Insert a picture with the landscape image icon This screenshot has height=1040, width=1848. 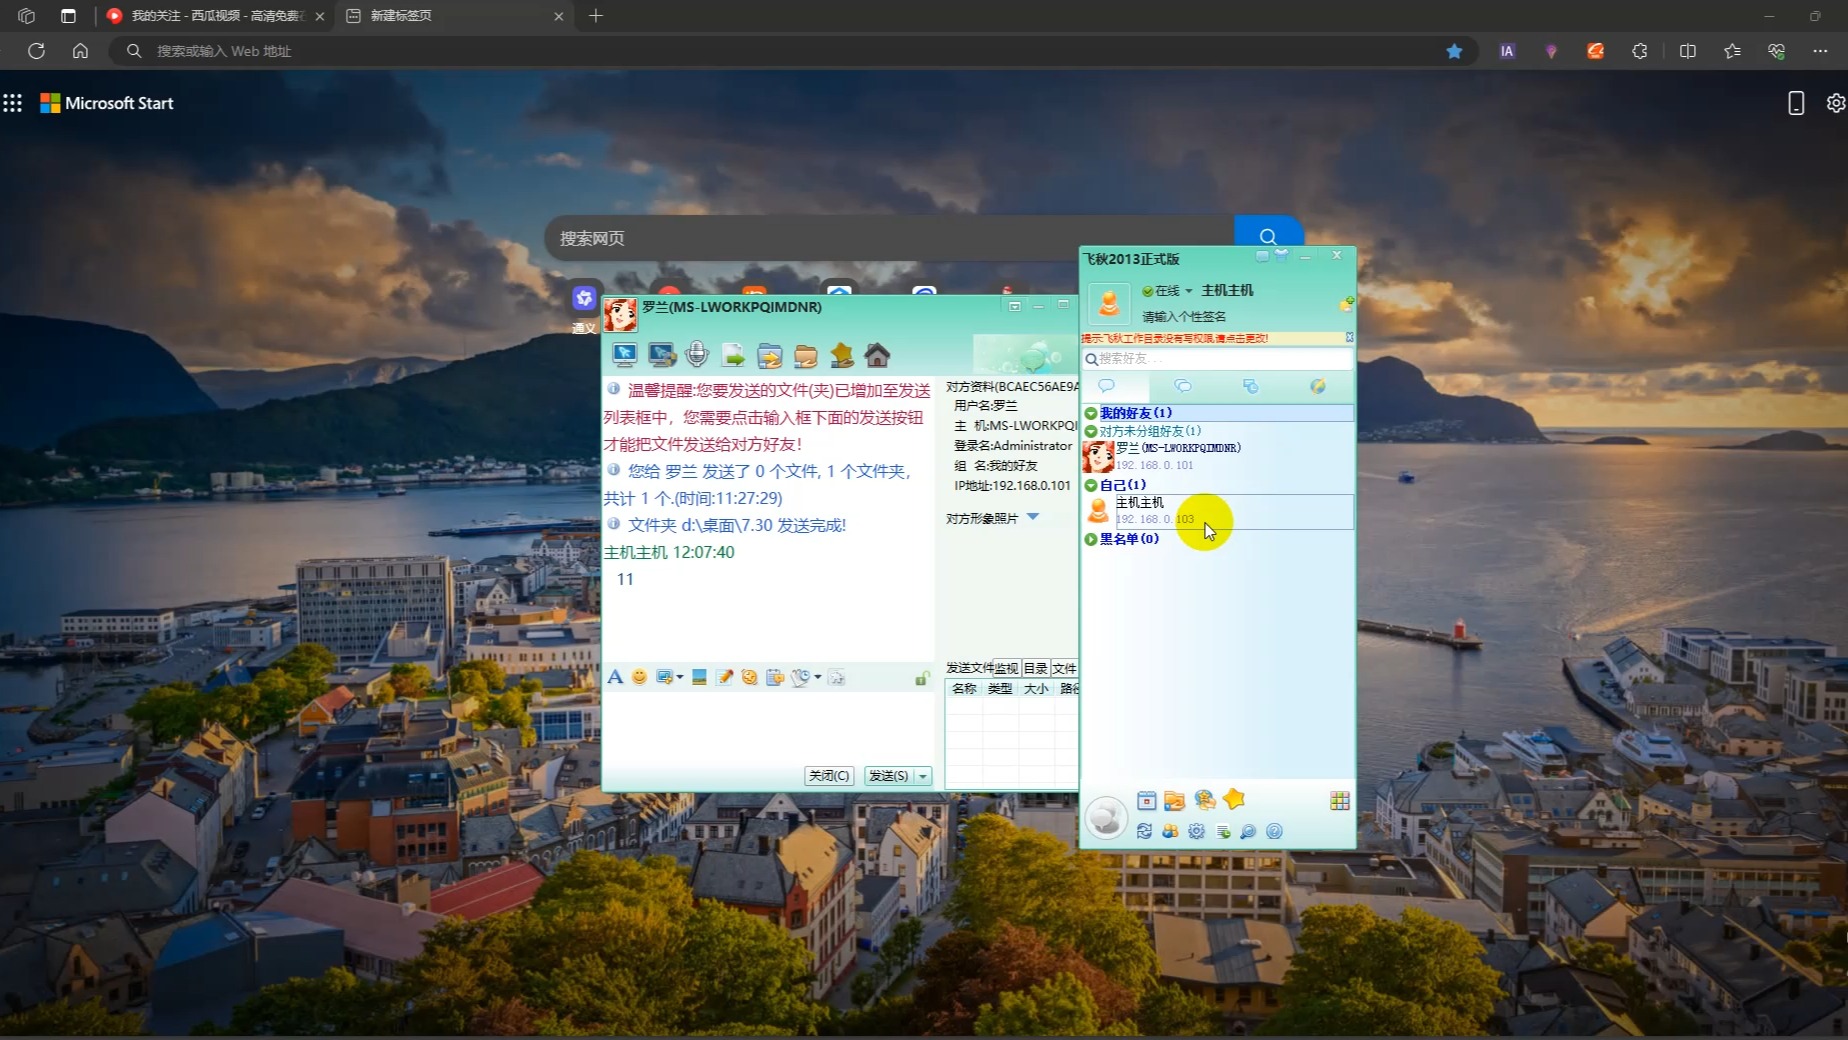pos(699,677)
